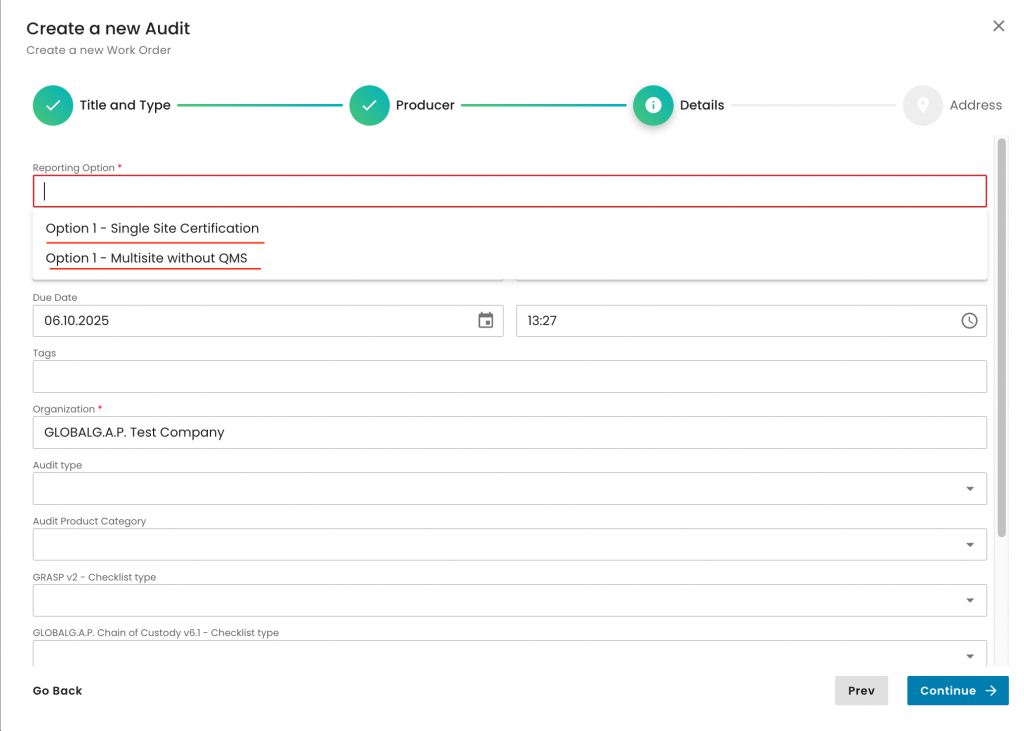The image size is (1024, 731).
Task: Click the Title and Type checkmark step icon
Action: [x=53, y=105]
